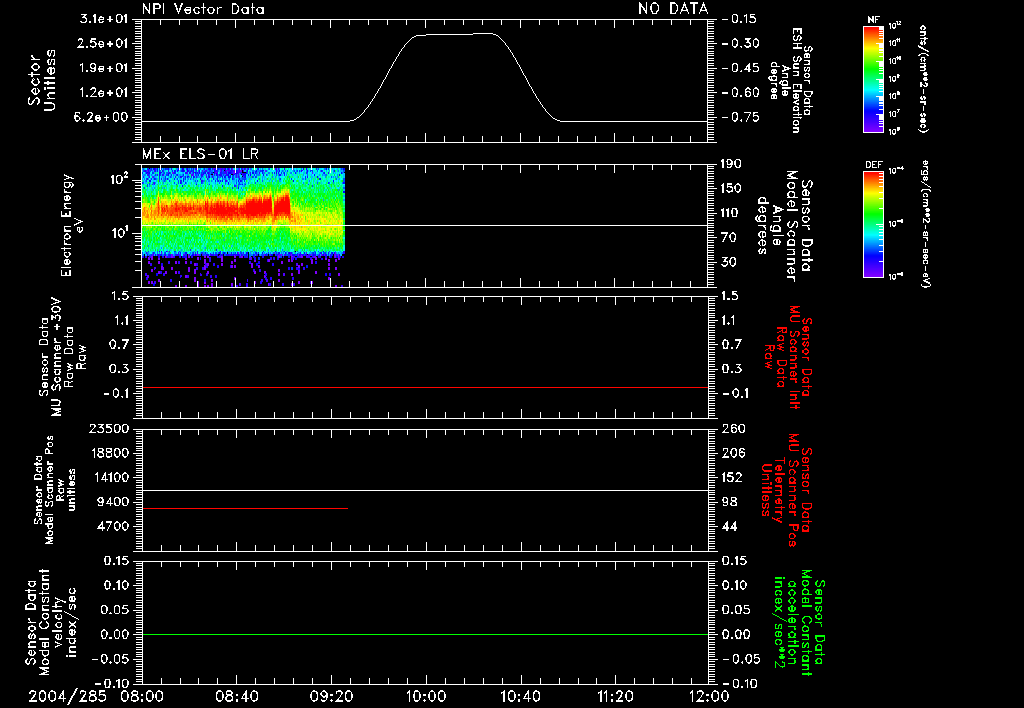Click the '10:40' time tick label
1024x708 pixels.
tap(520, 696)
